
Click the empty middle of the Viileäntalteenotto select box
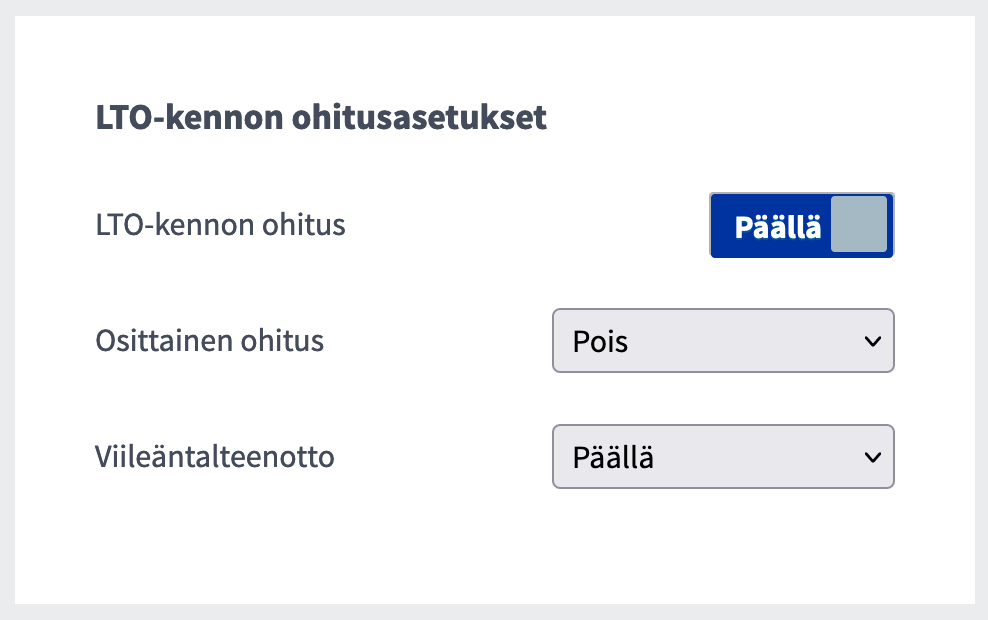pyautogui.click(x=750, y=457)
